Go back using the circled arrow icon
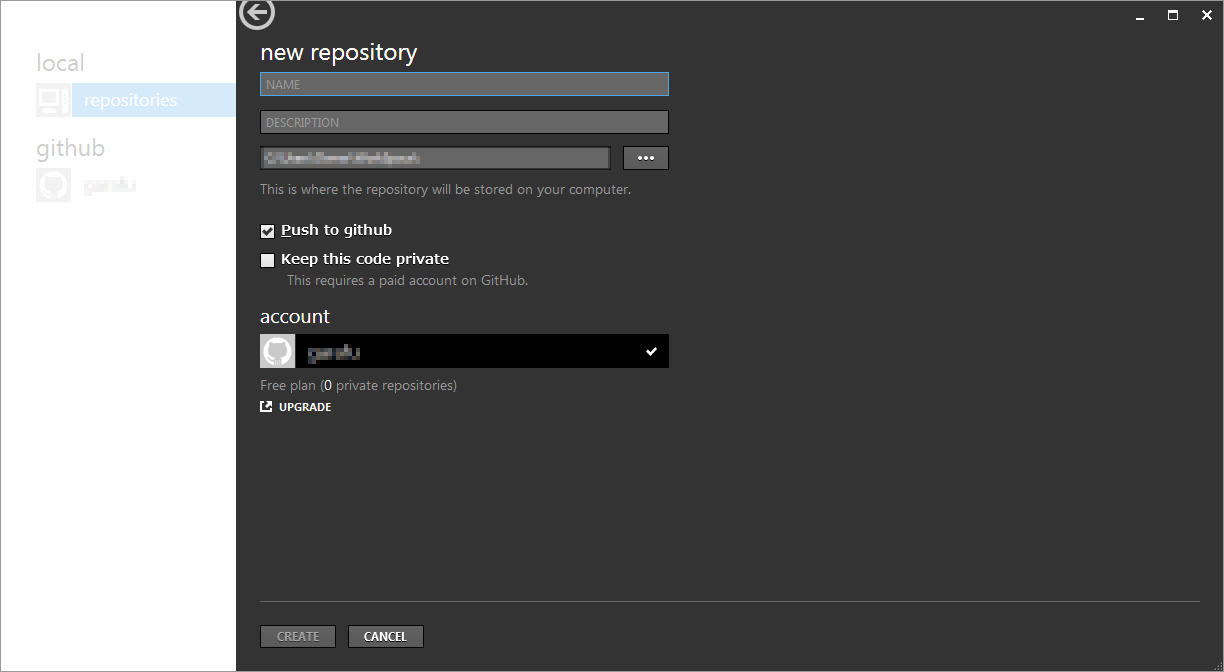Viewport: 1224px width, 672px height. coord(257,13)
